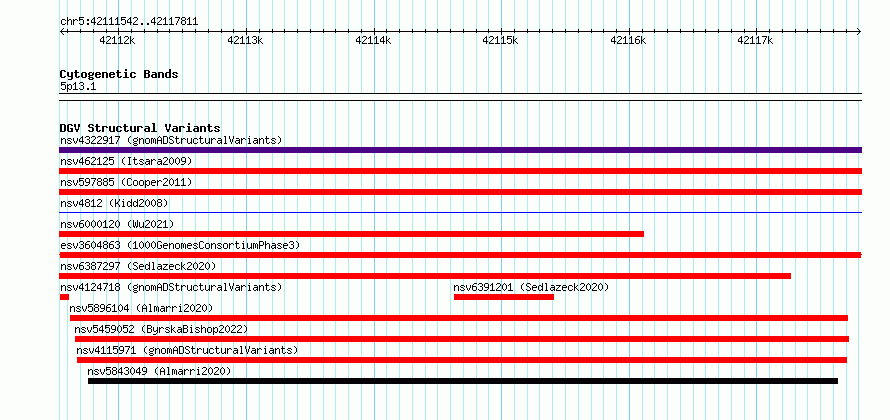This screenshot has height=420, width=890.
Task: Click the red nsv5459052 variant bar
Action: [x=462, y=339]
